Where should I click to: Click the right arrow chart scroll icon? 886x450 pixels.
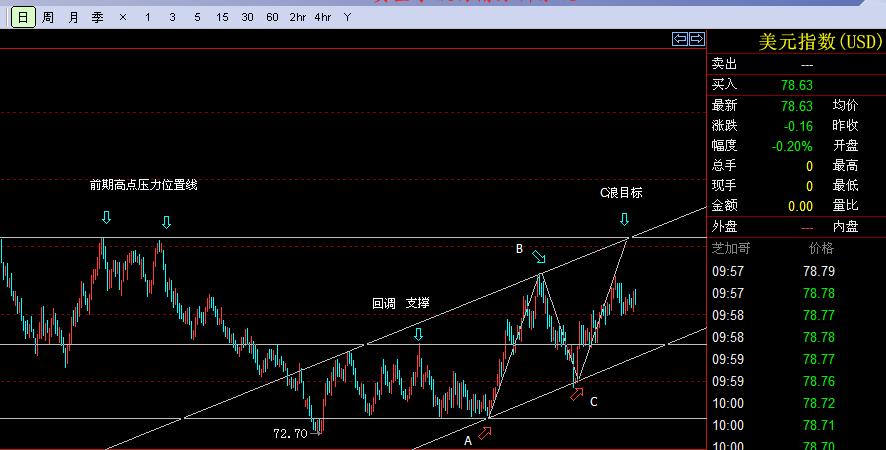coord(697,38)
